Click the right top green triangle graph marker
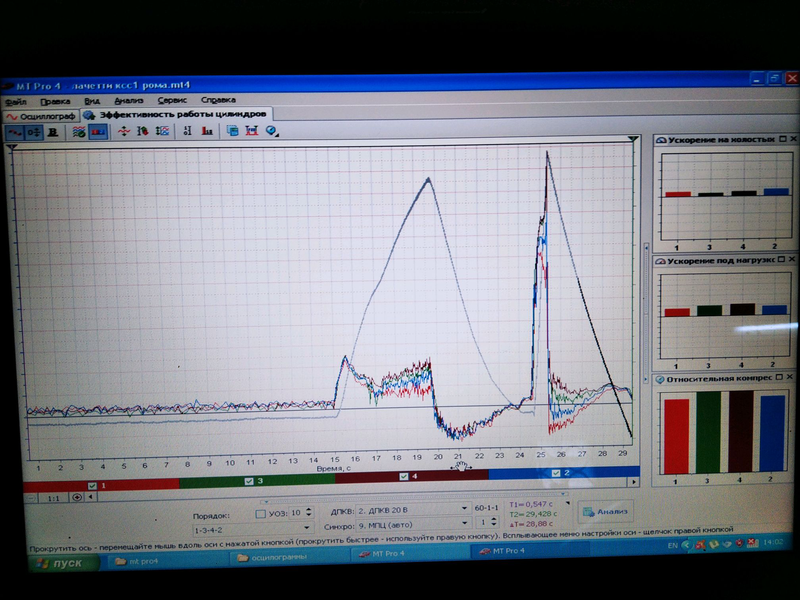The width and height of the screenshot is (800, 600). [x=633, y=139]
